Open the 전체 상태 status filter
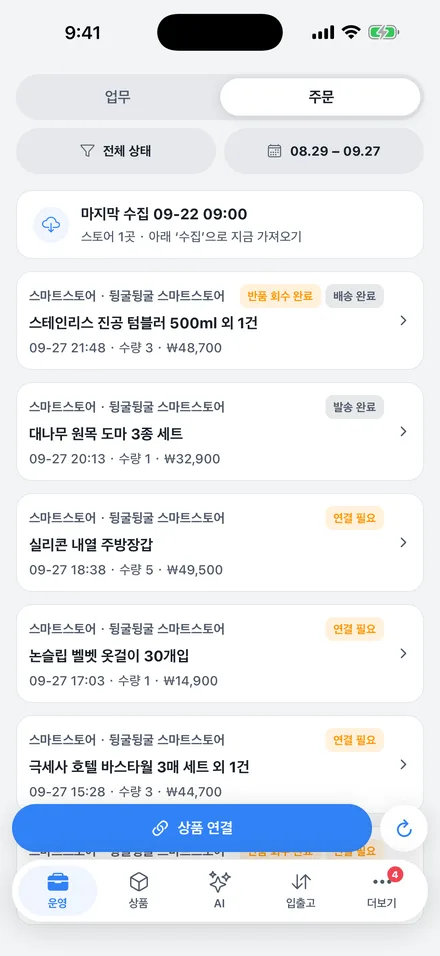This screenshot has width=440, height=956. tap(116, 151)
